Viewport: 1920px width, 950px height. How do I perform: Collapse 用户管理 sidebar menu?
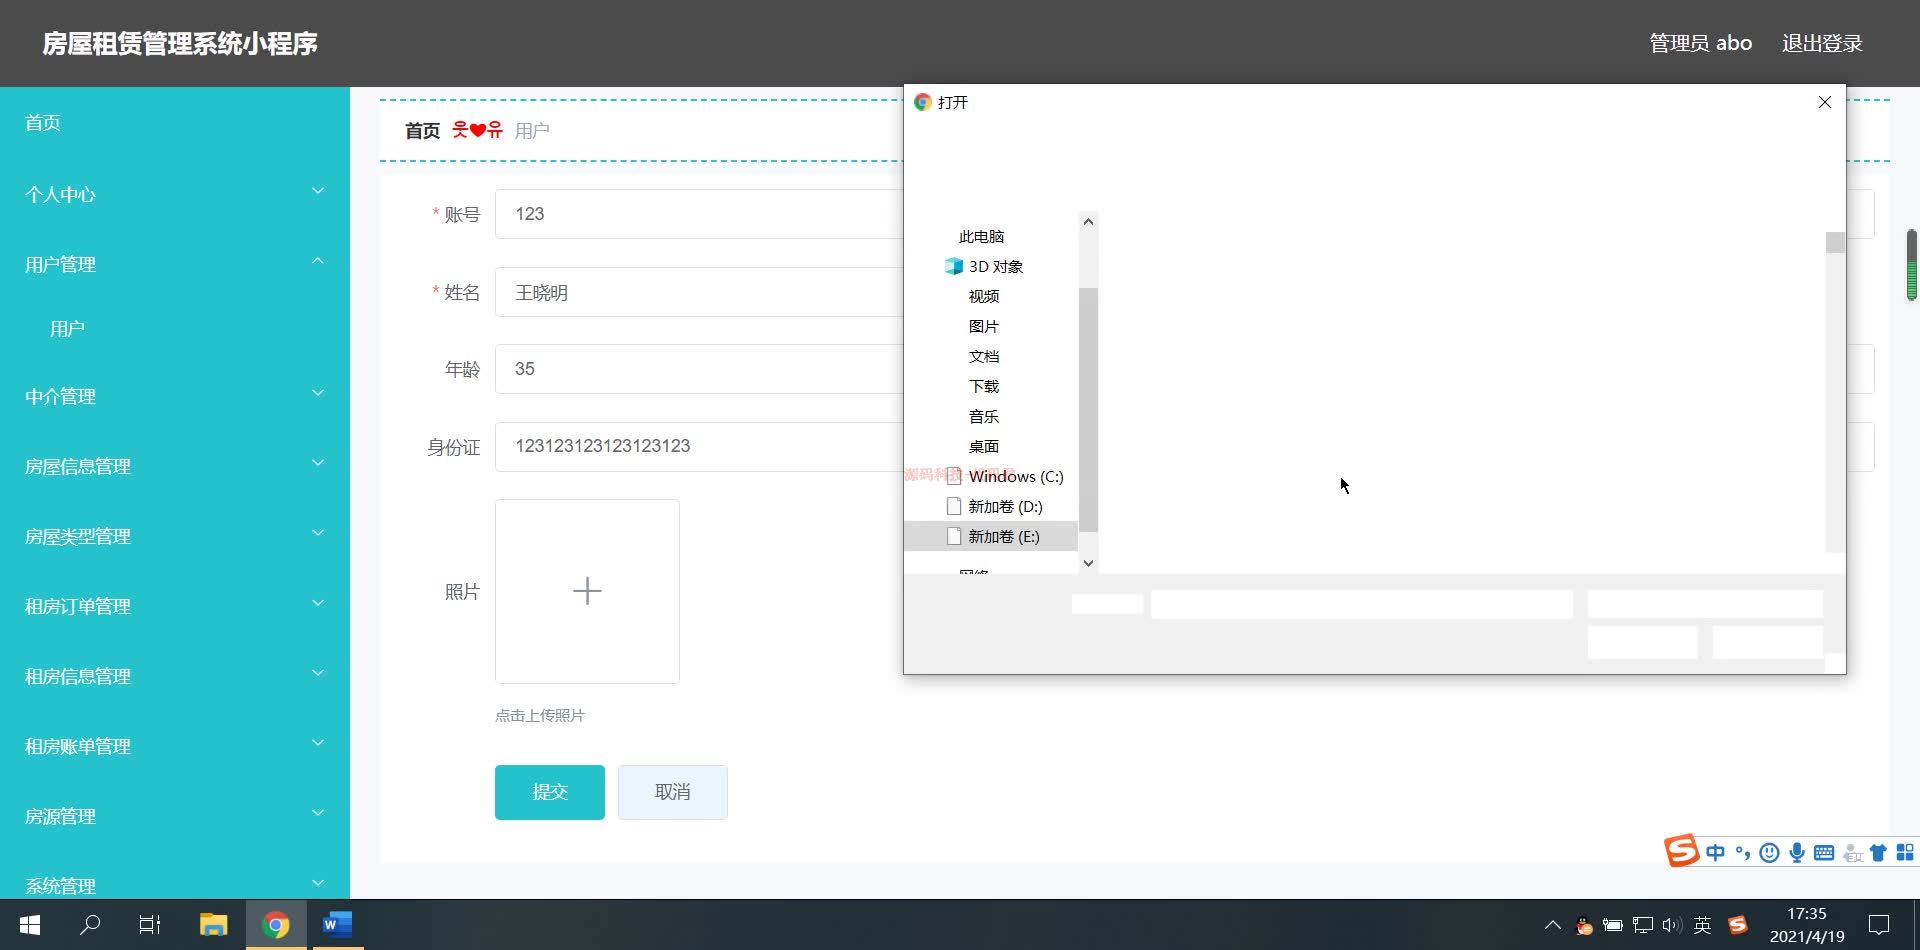[x=175, y=263]
